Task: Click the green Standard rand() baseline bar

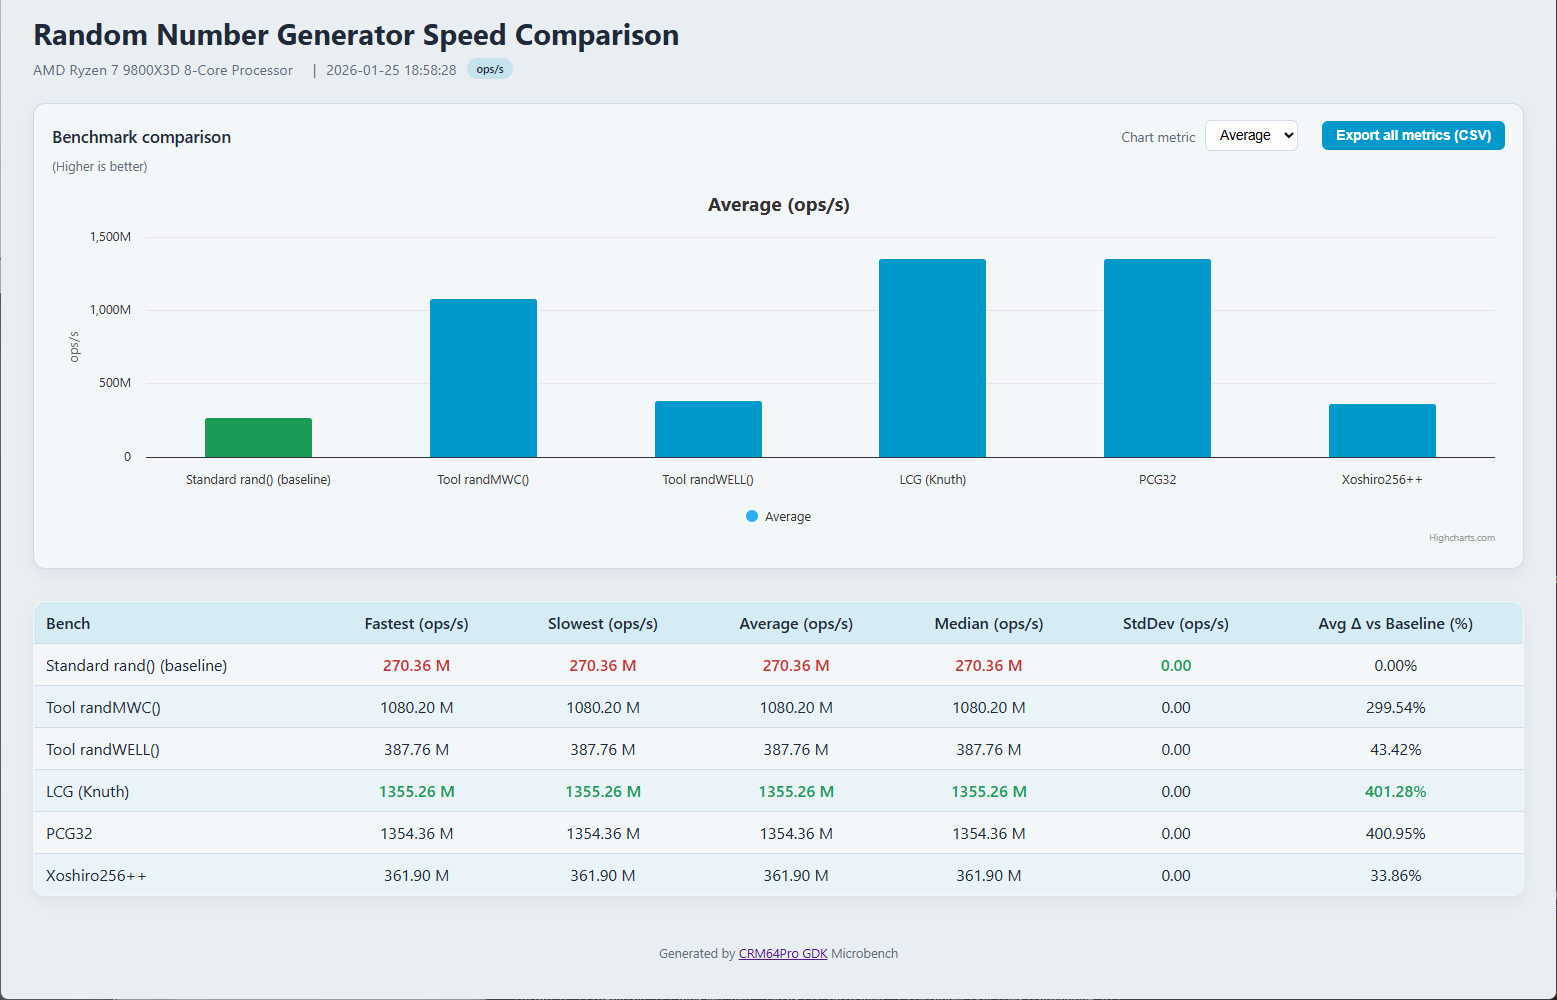Action: (x=258, y=438)
